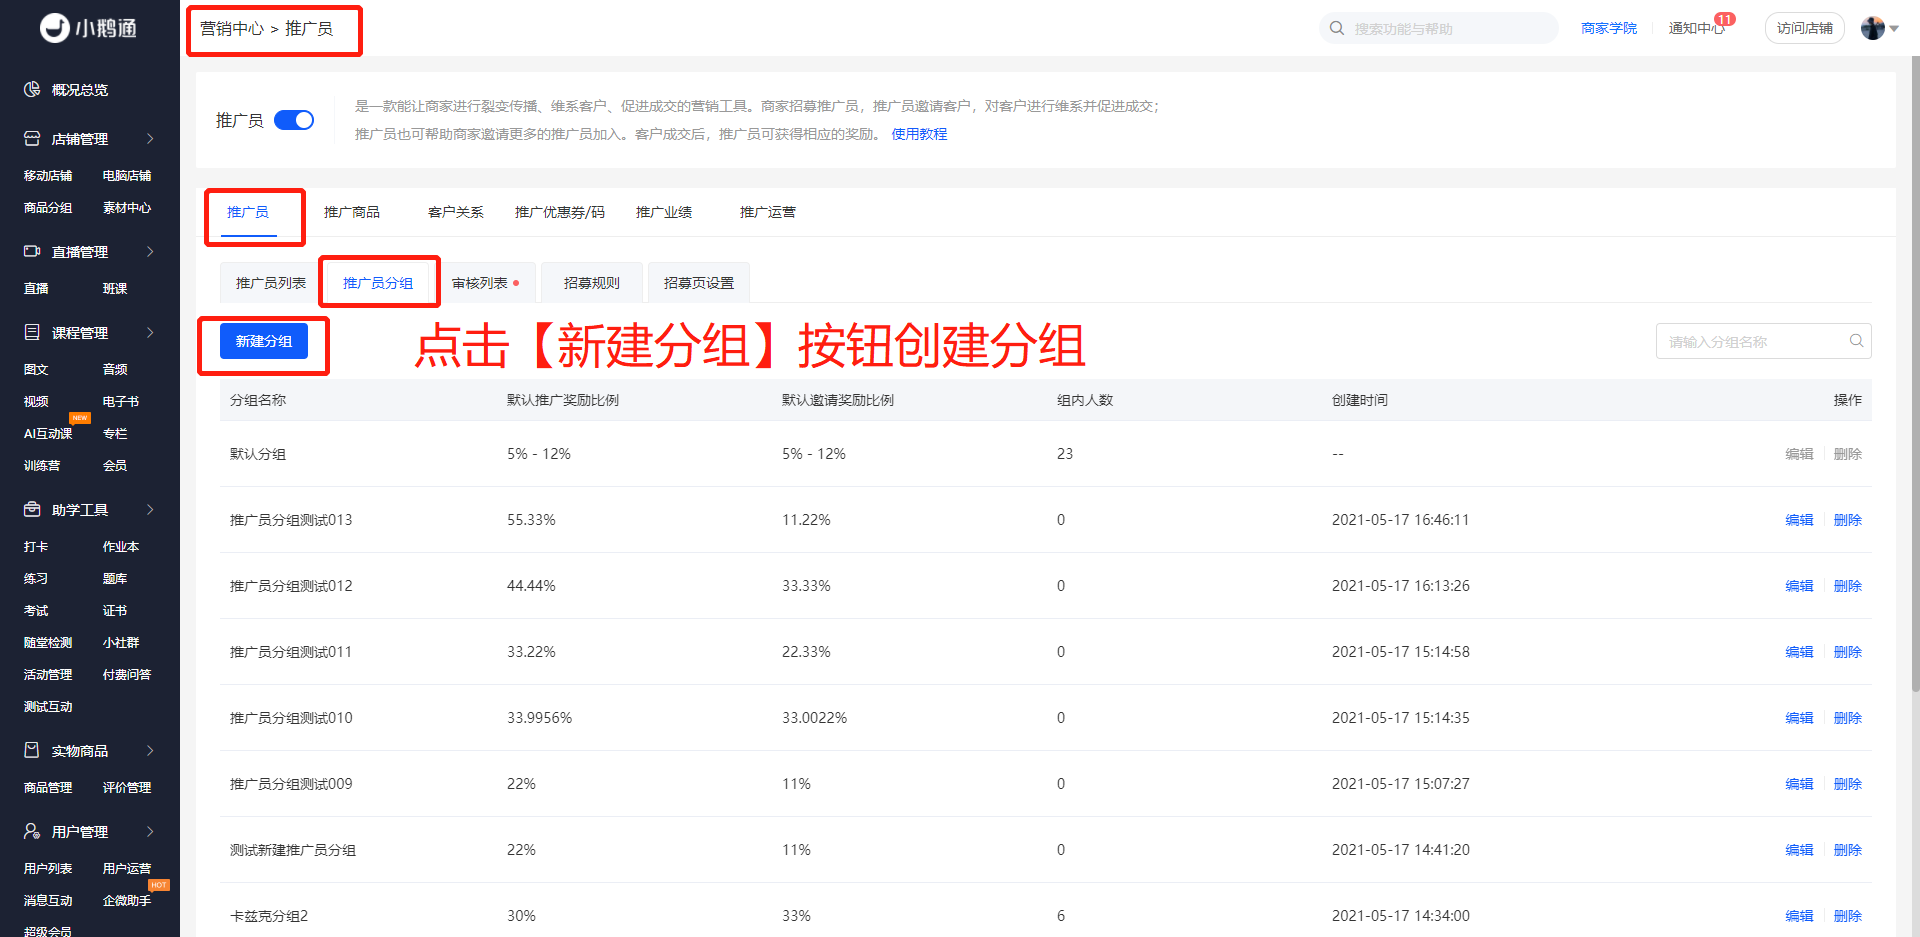Viewport: 1920px width, 937px height.
Task: Delete group 推广员分组测试009
Action: coord(1848,784)
